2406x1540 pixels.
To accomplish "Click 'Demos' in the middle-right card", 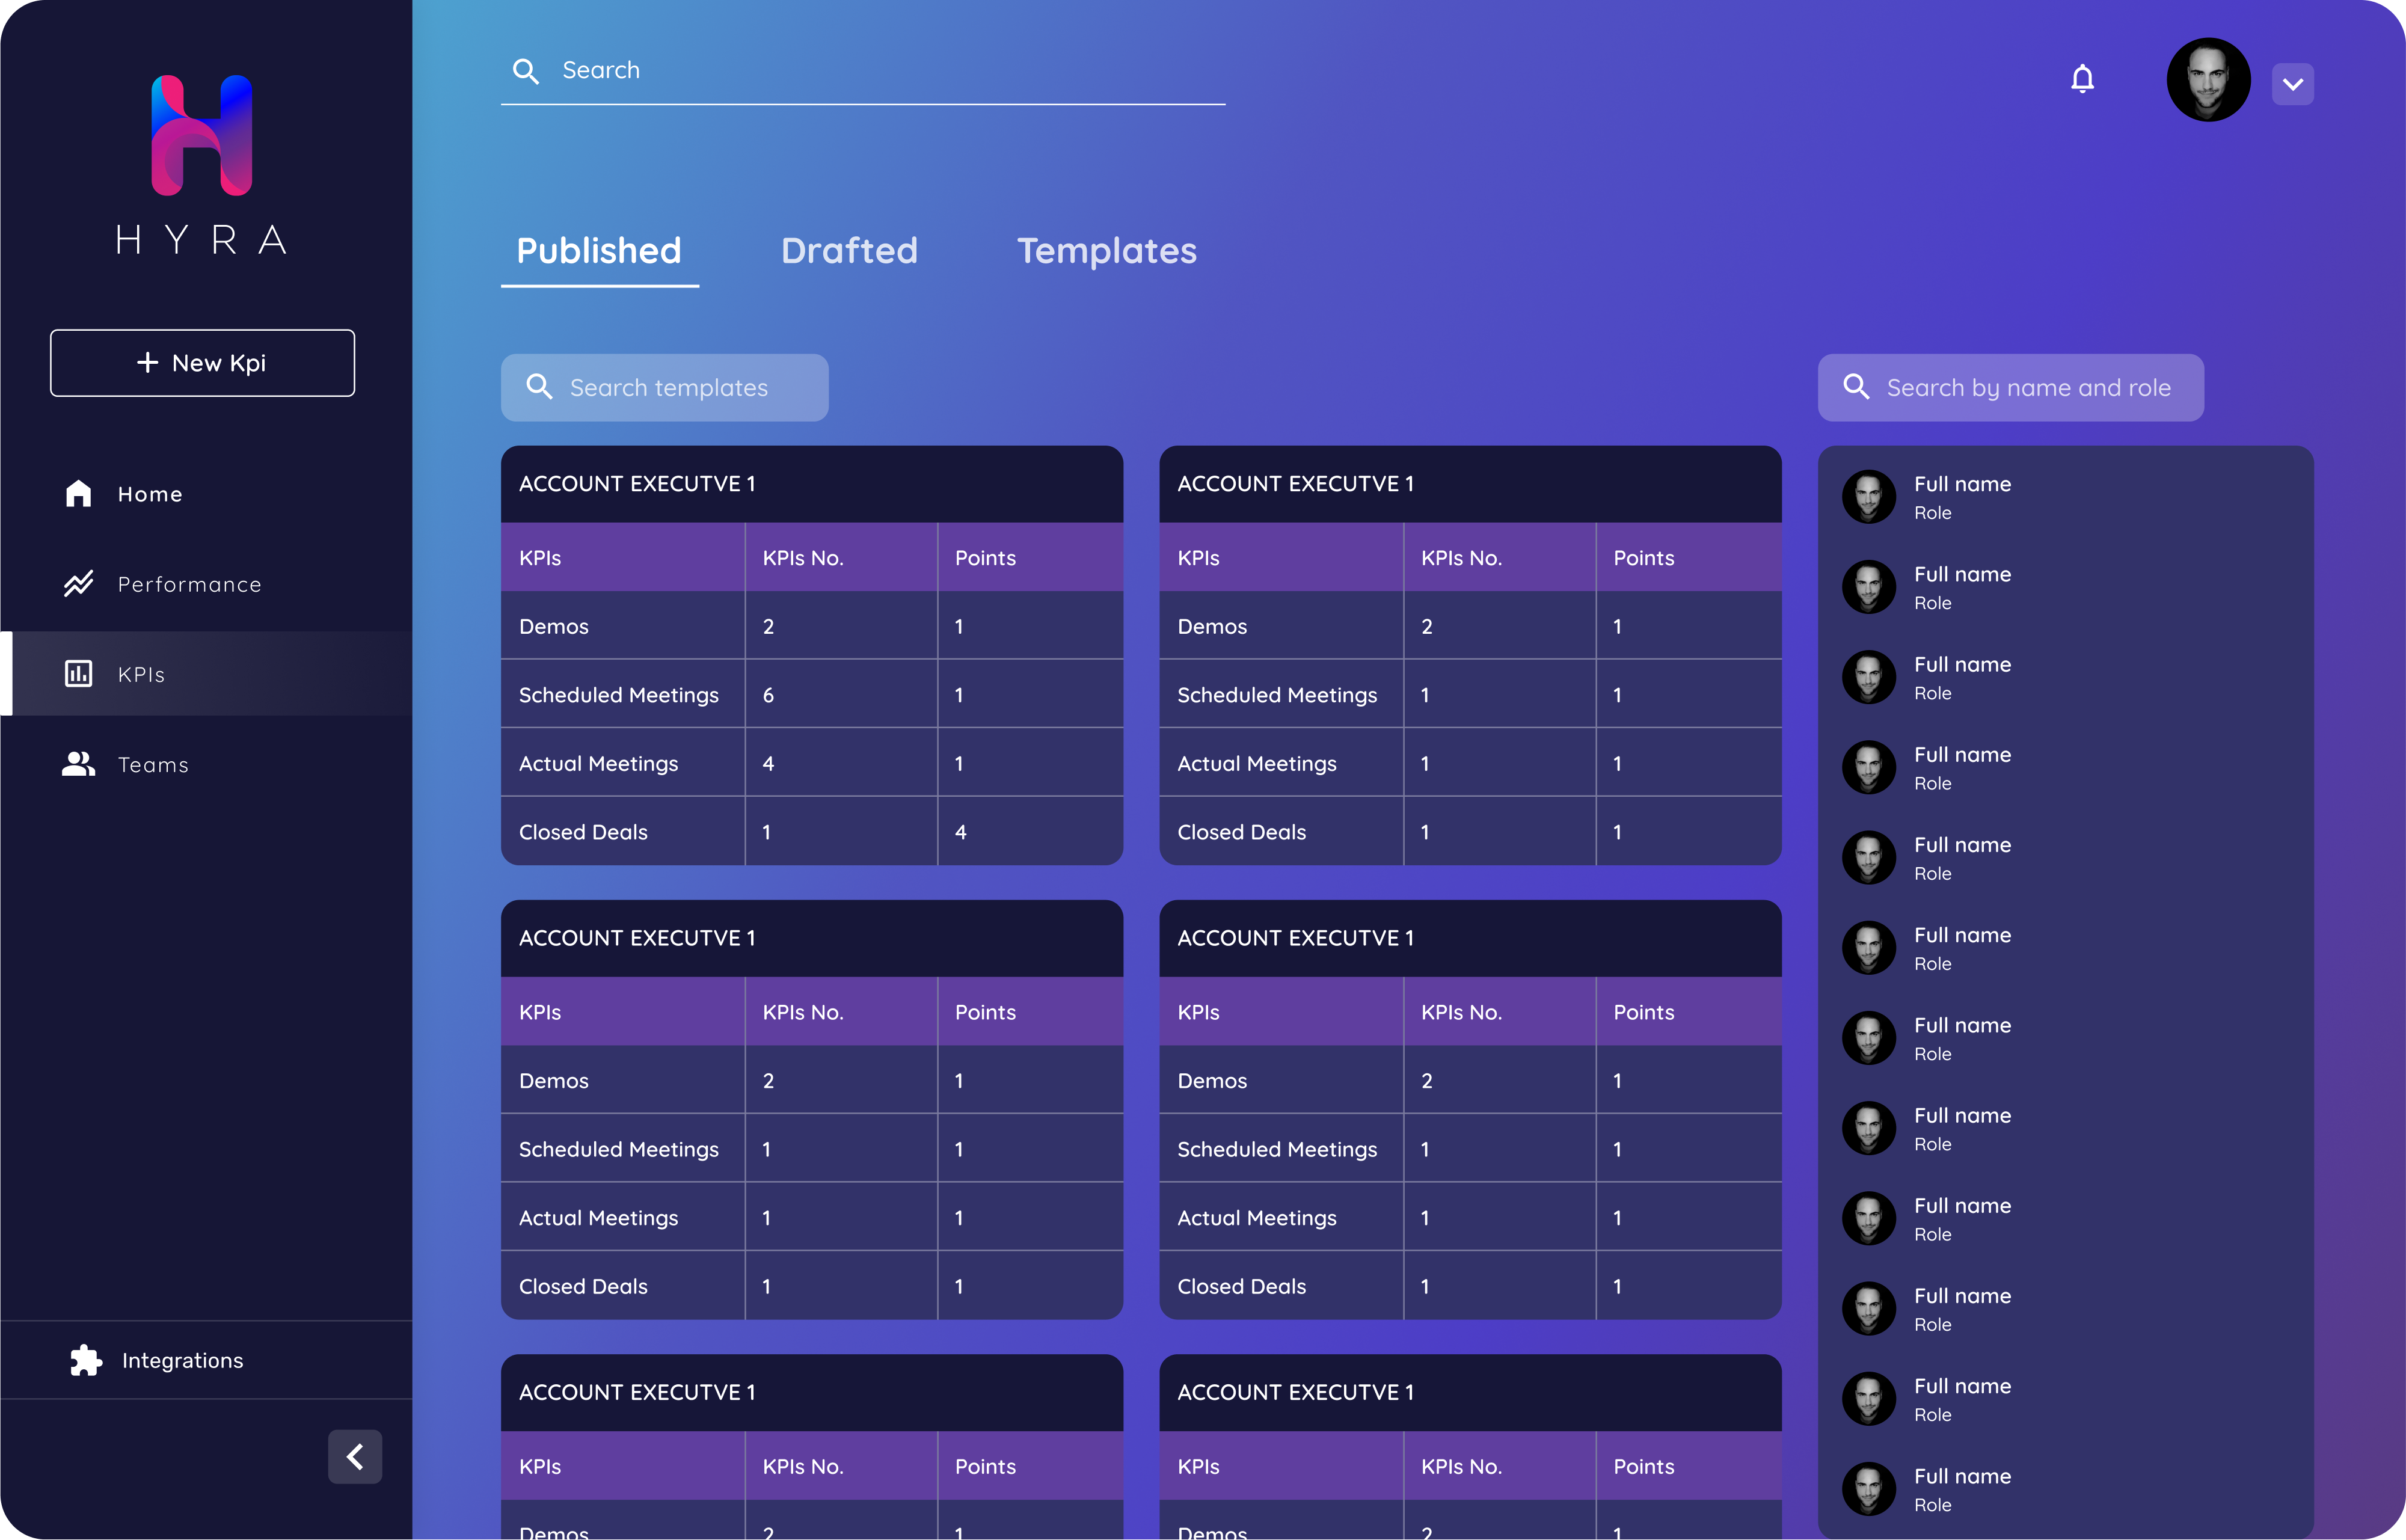I will pyautogui.click(x=1211, y=1081).
